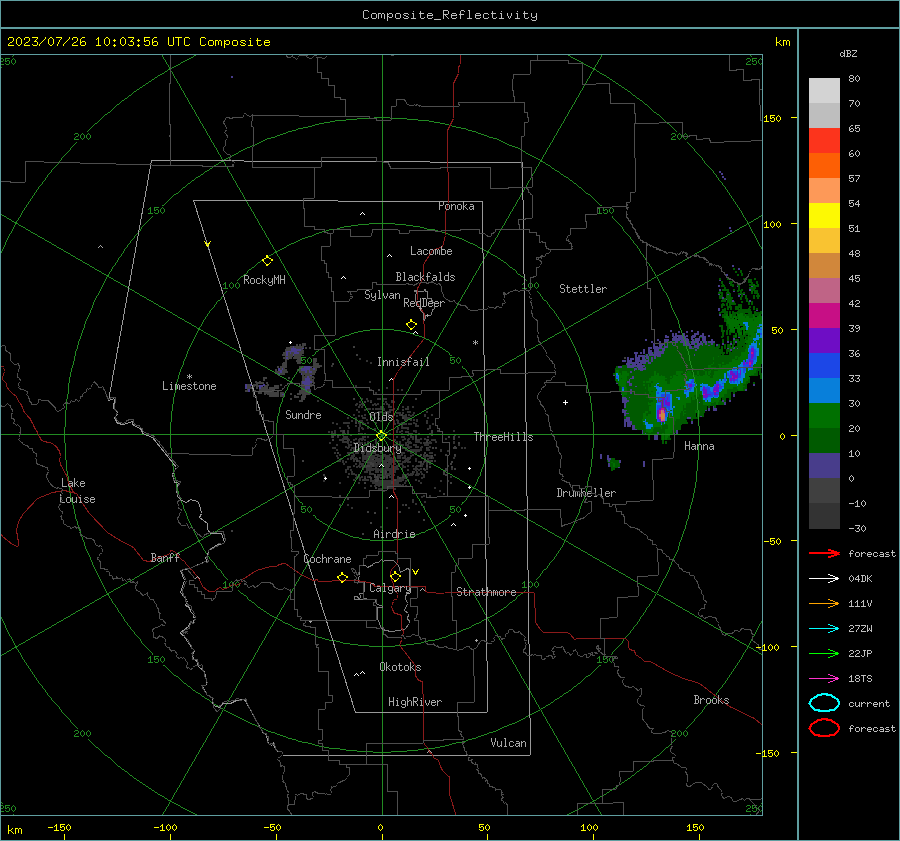Click the Hanna town label
The width and height of the screenshot is (900, 841).
pos(699,446)
